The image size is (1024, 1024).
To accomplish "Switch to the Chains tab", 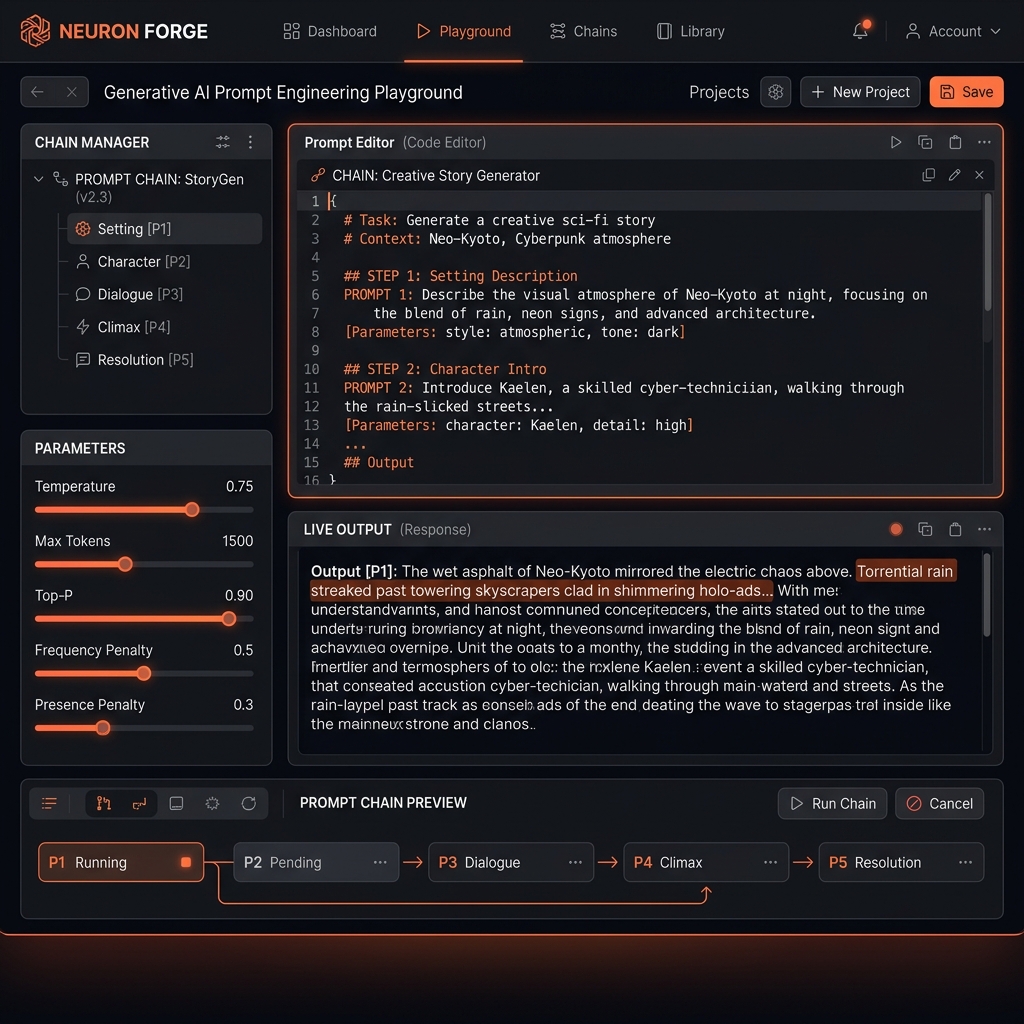I will click(583, 31).
